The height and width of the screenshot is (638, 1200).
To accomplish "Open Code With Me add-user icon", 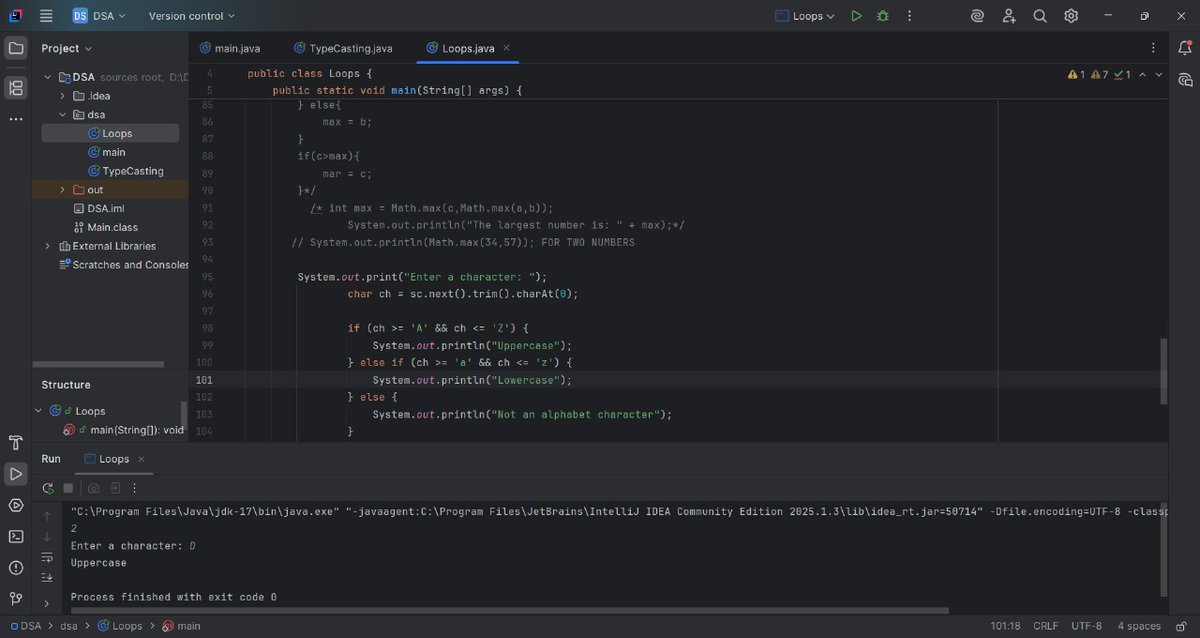I will pyautogui.click(x=1009, y=16).
